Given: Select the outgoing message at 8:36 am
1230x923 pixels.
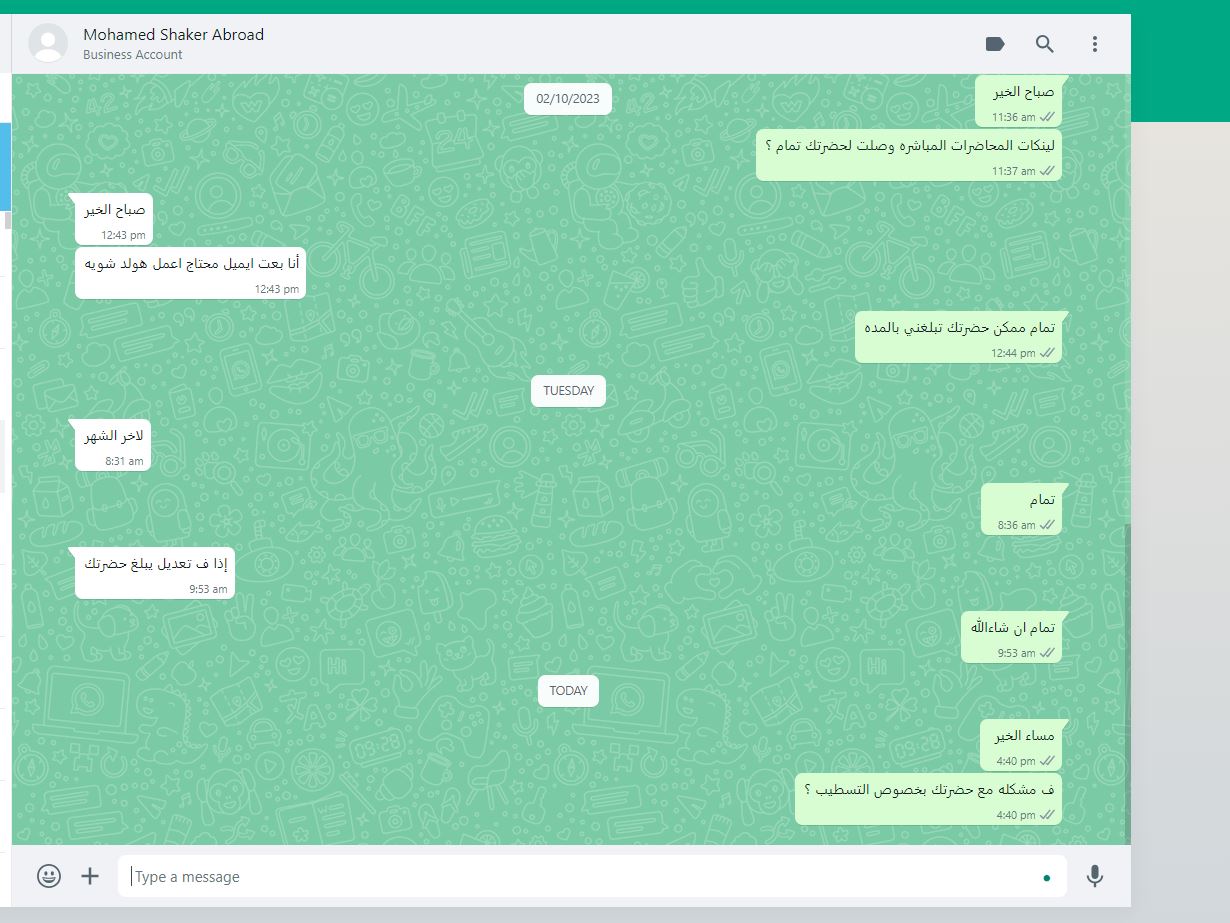Looking at the screenshot, I should 1021,509.
